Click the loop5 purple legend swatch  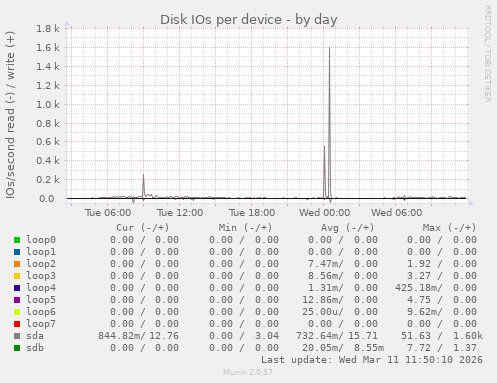[x=17, y=300]
